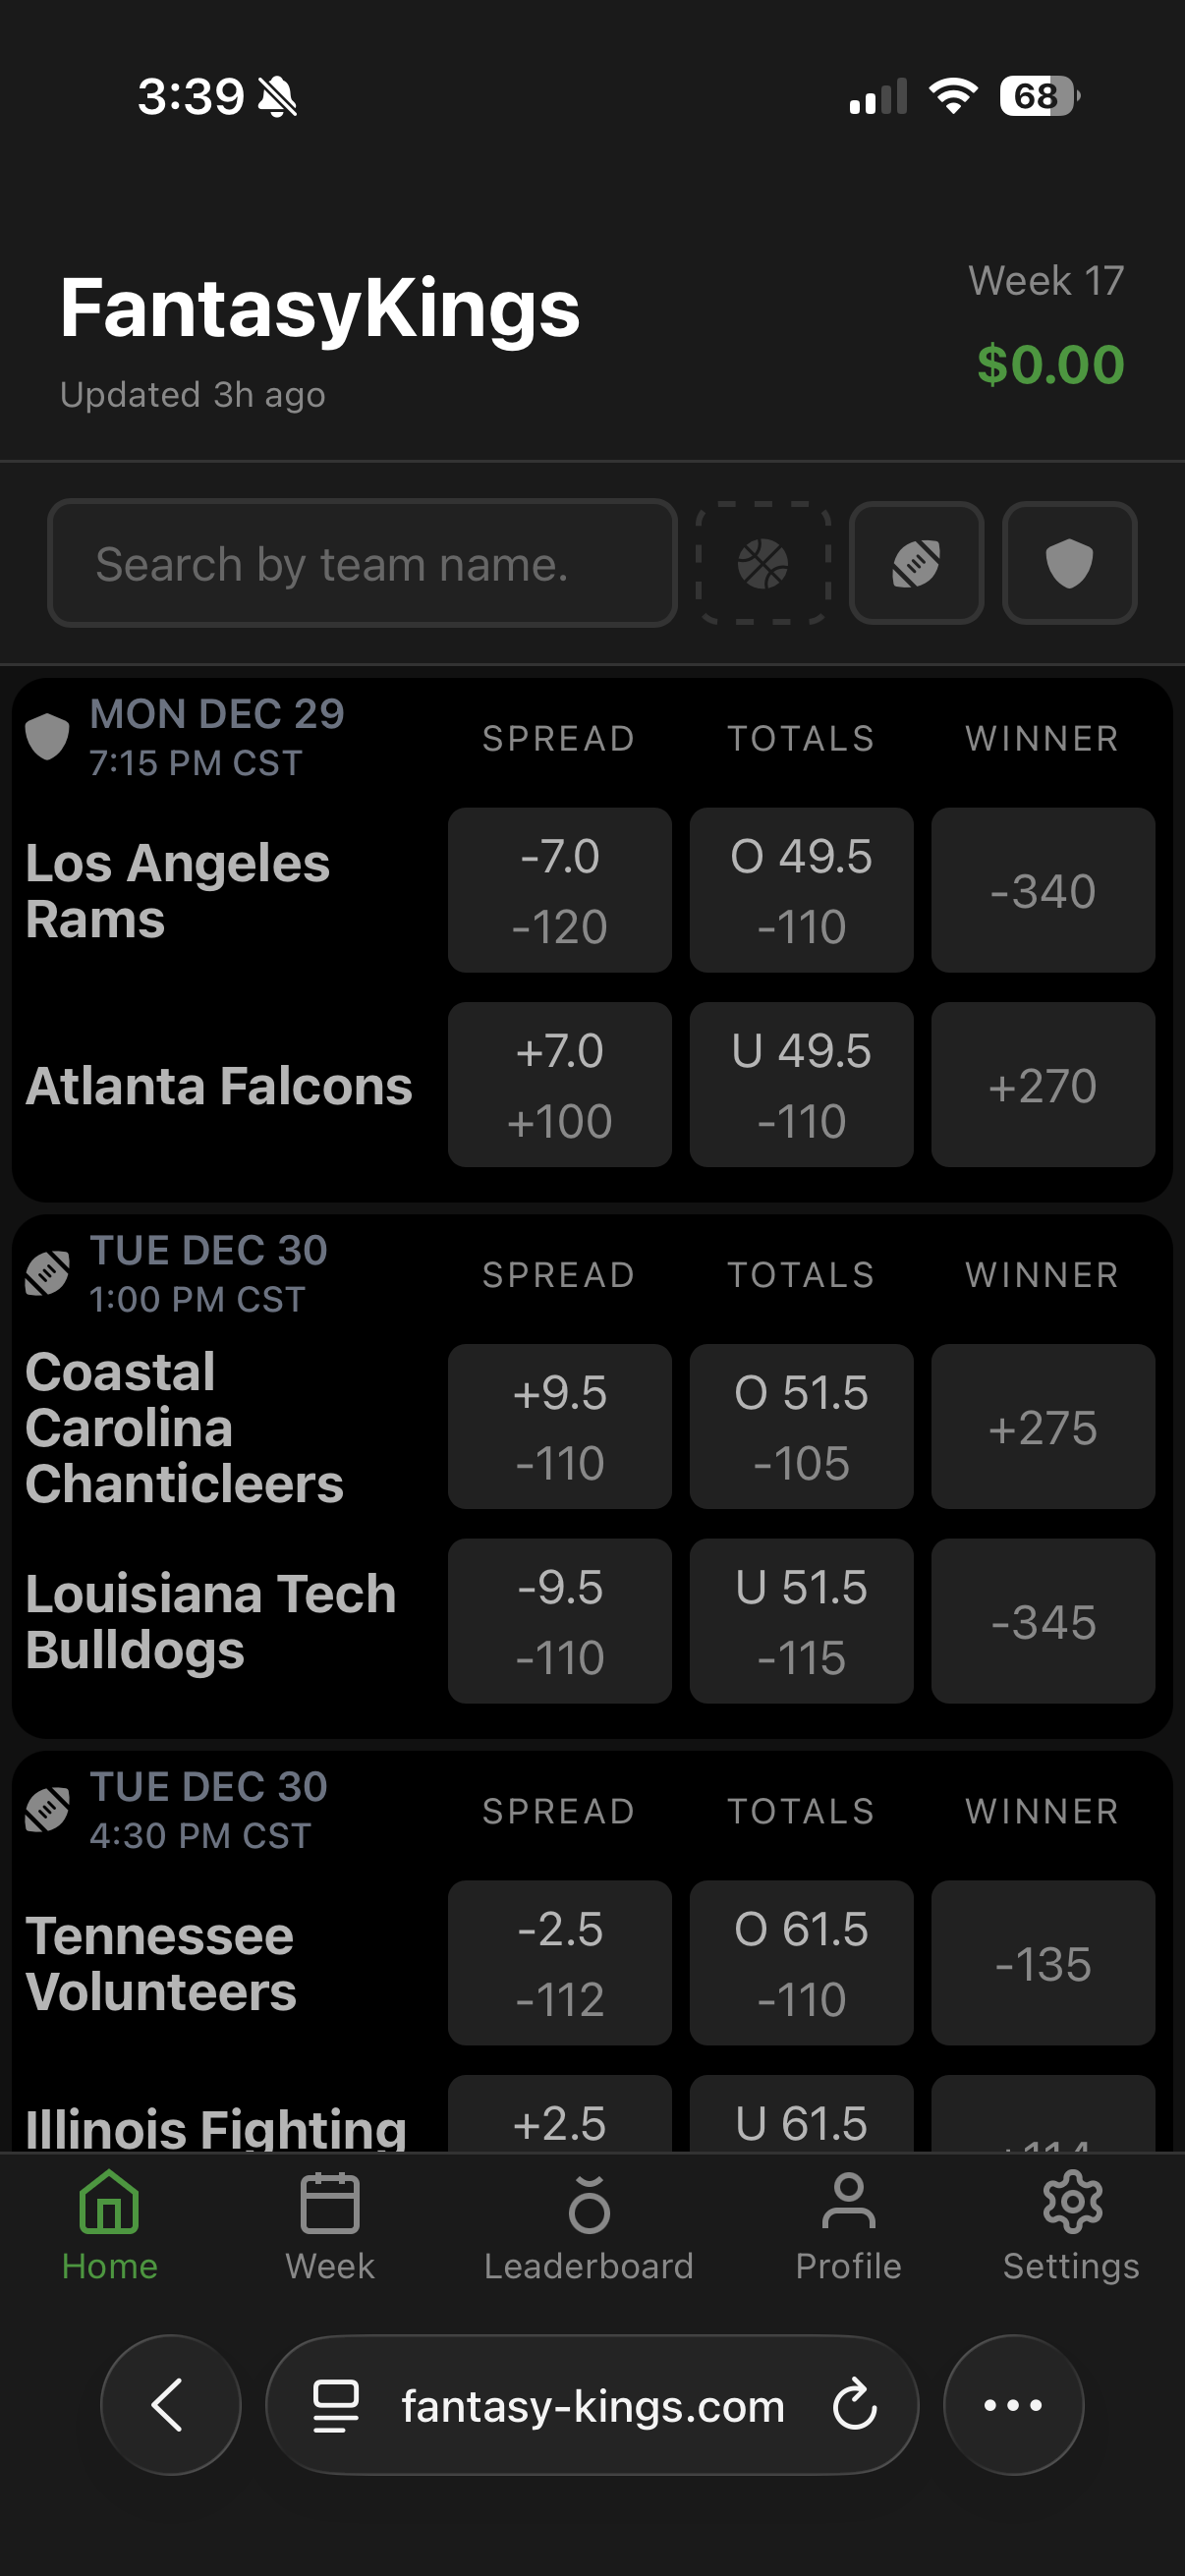
Task: Open the Leaderboard tab
Action: tap(588, 2226)
